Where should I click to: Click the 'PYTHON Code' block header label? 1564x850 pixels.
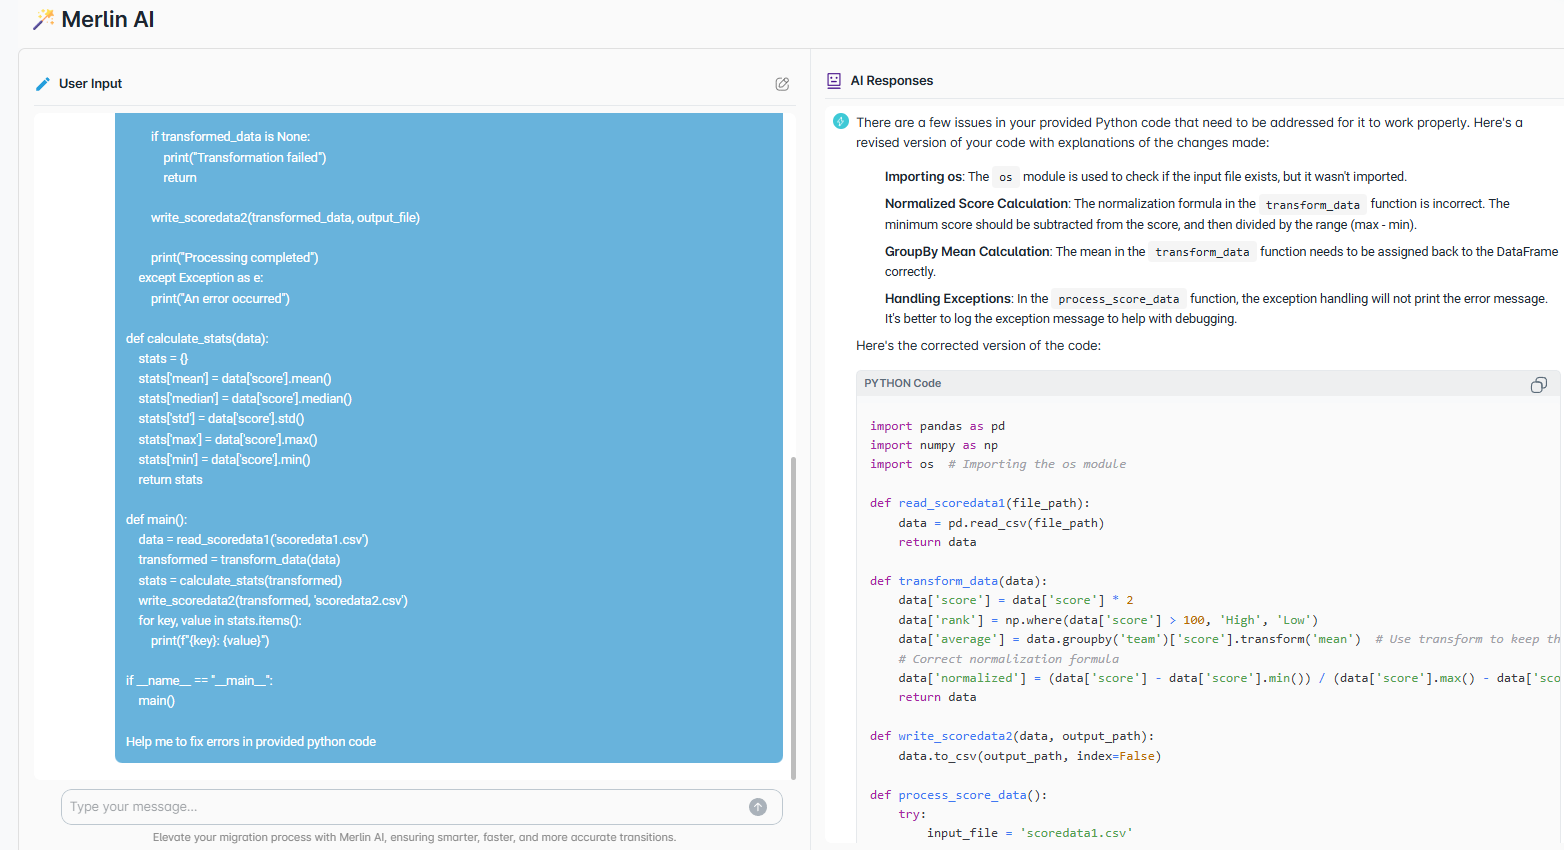(902, 383)
